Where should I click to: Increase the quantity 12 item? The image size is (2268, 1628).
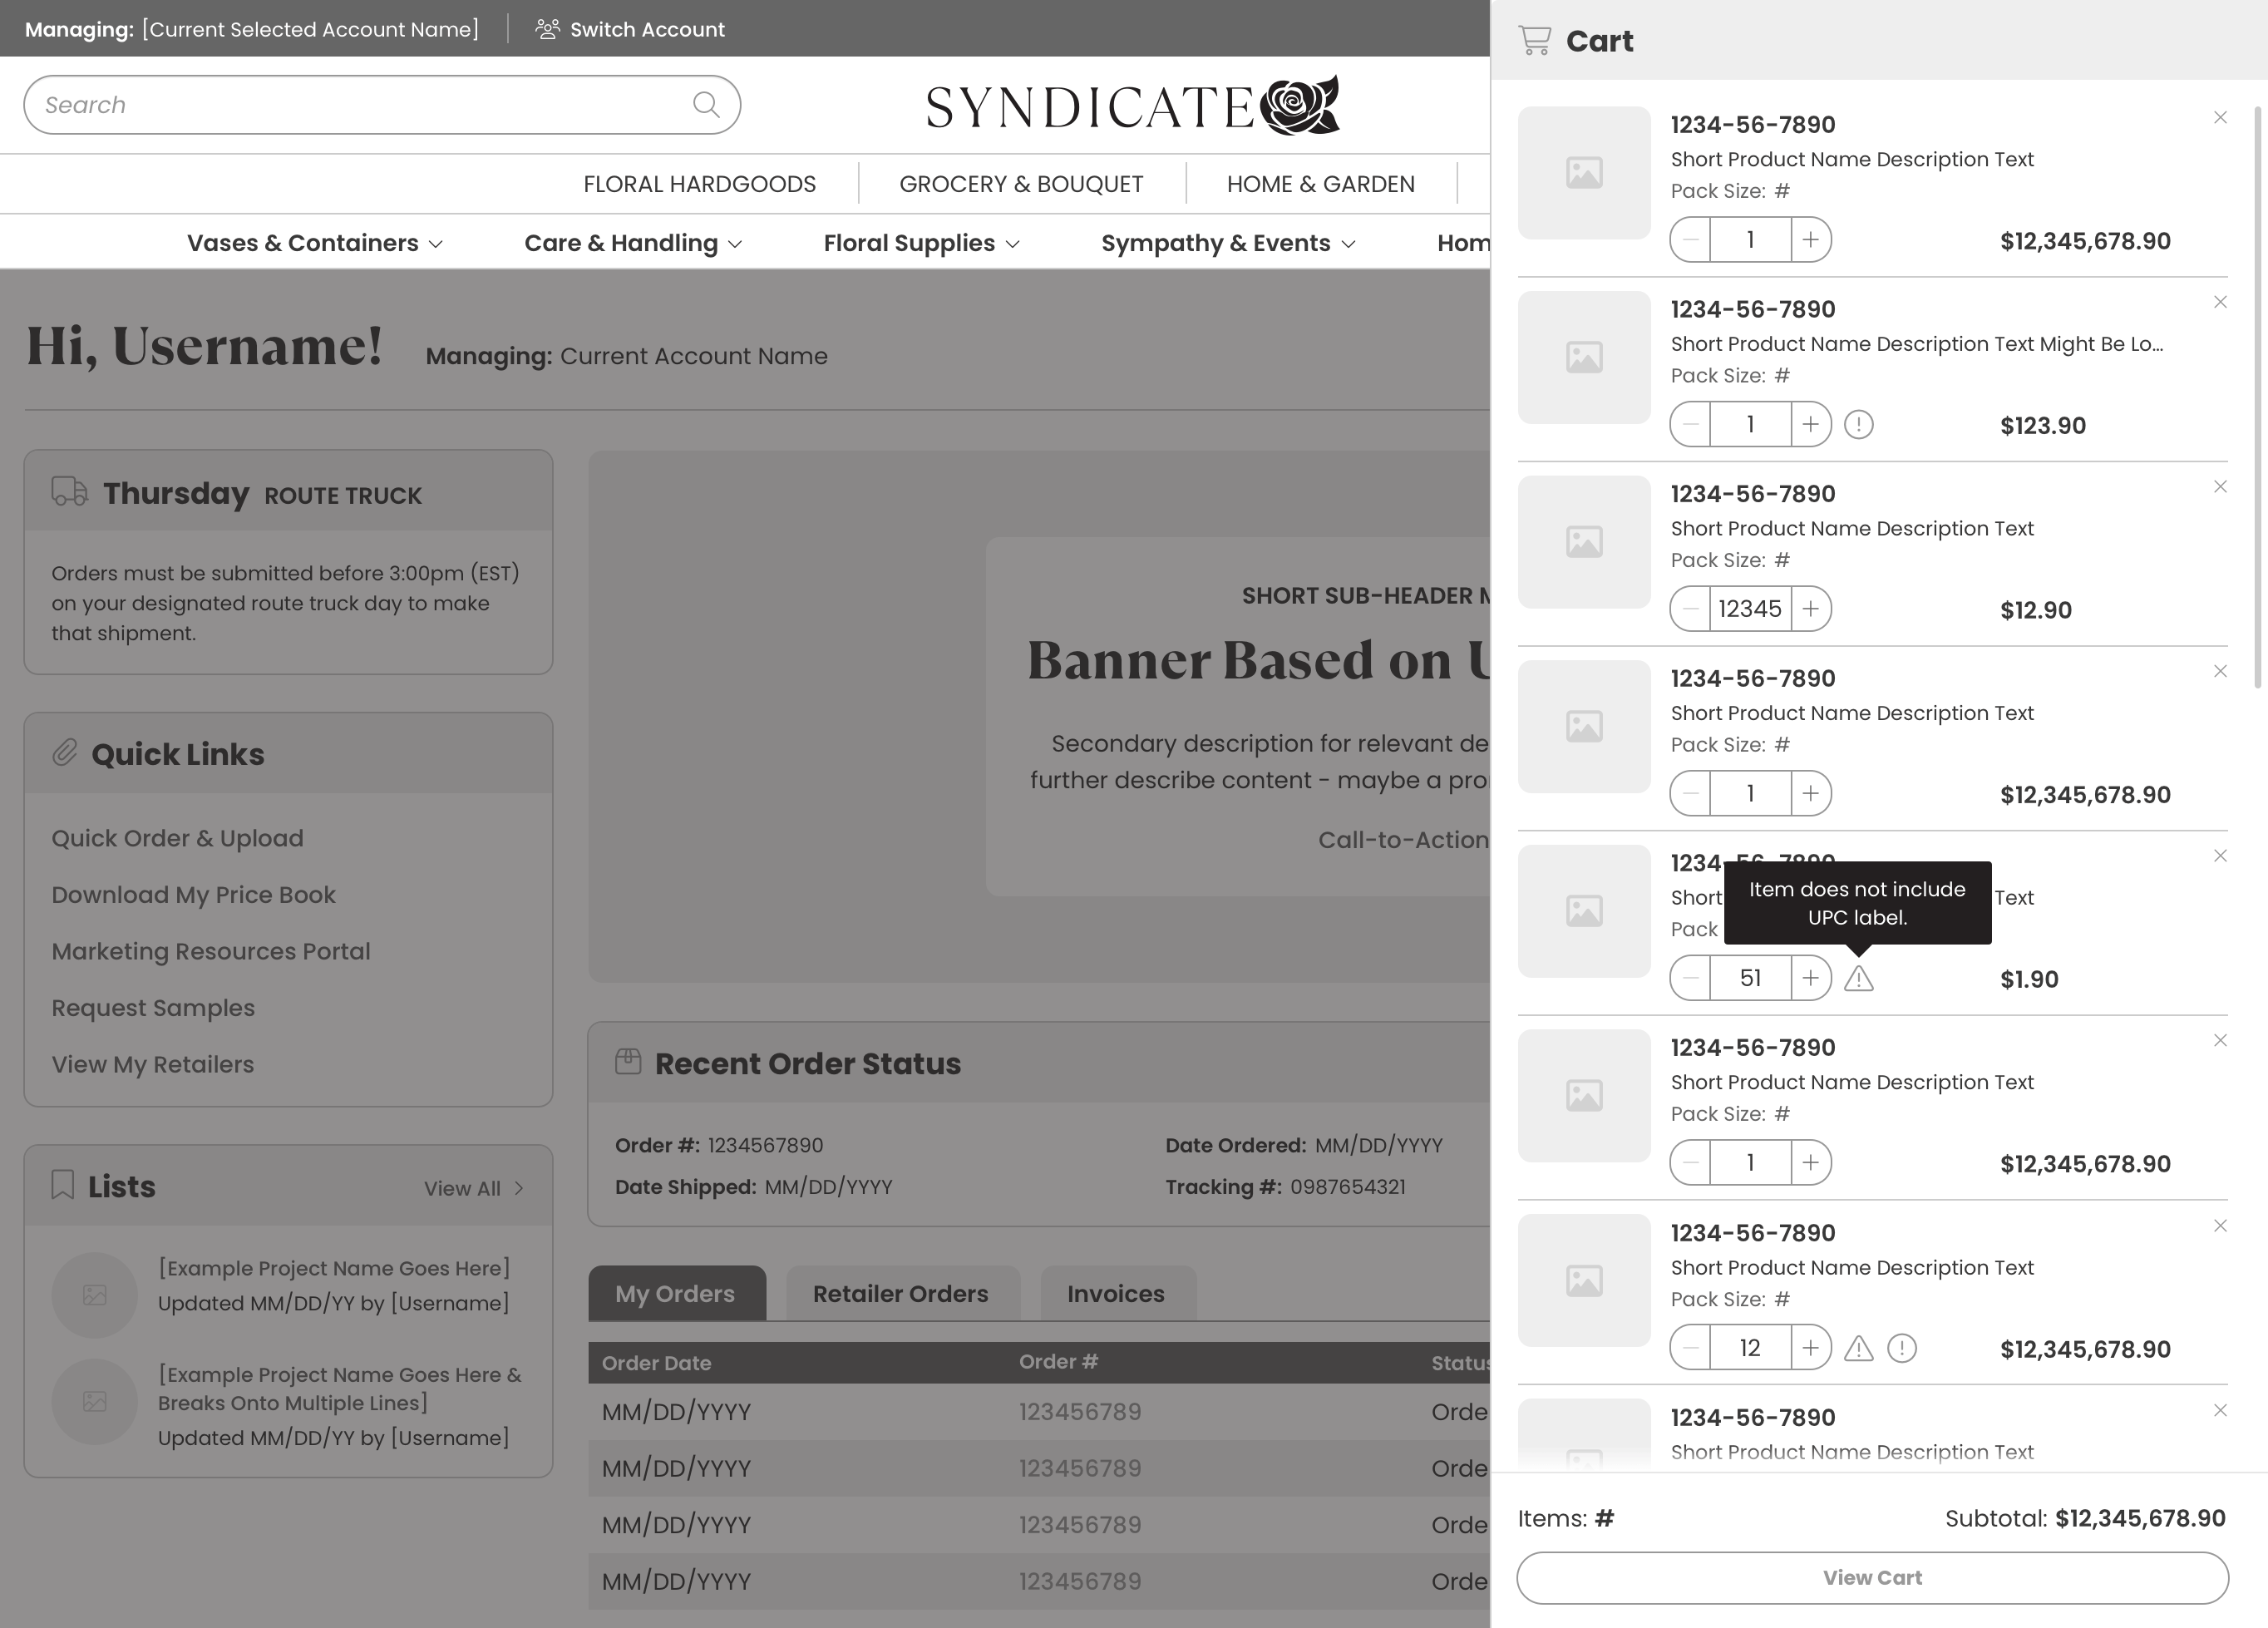(1811, 1348)
